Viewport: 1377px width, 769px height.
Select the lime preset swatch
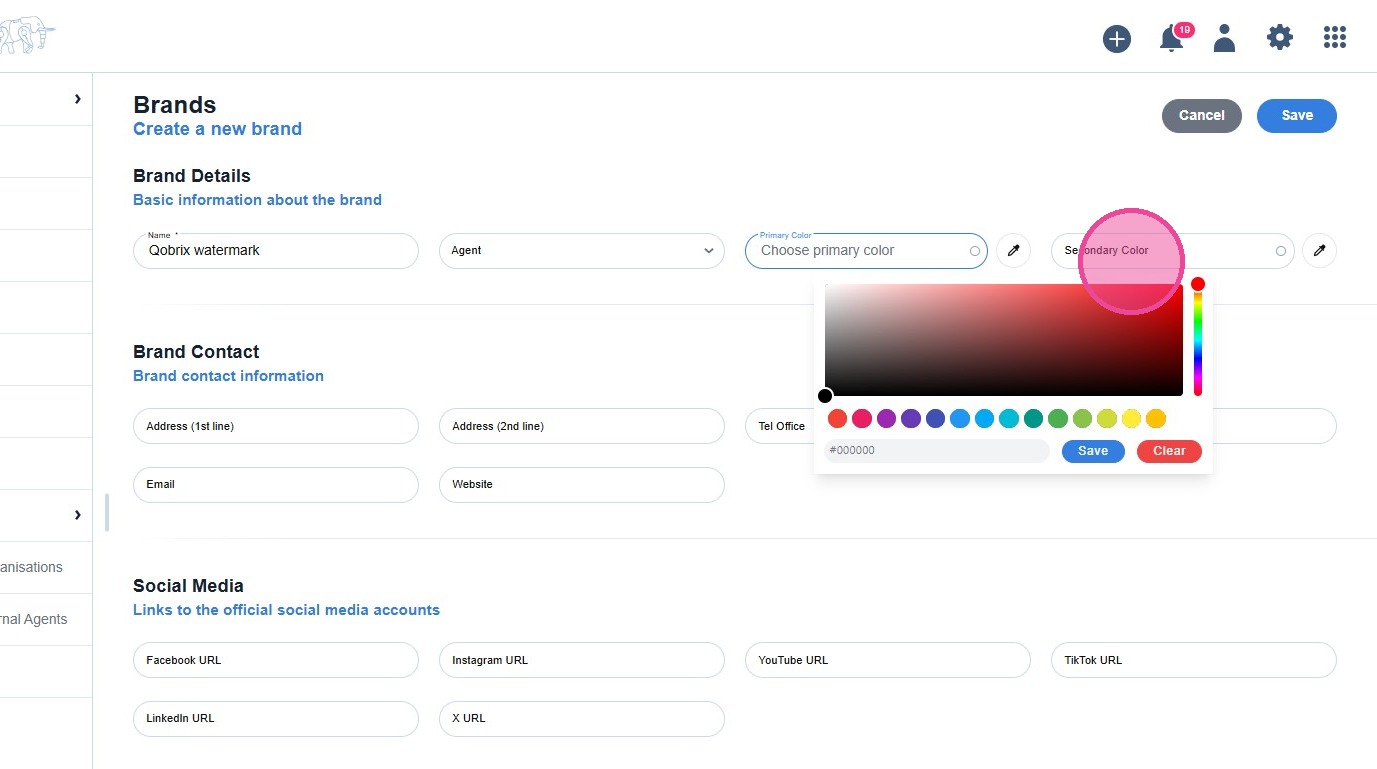click(x=1107, y=419)
